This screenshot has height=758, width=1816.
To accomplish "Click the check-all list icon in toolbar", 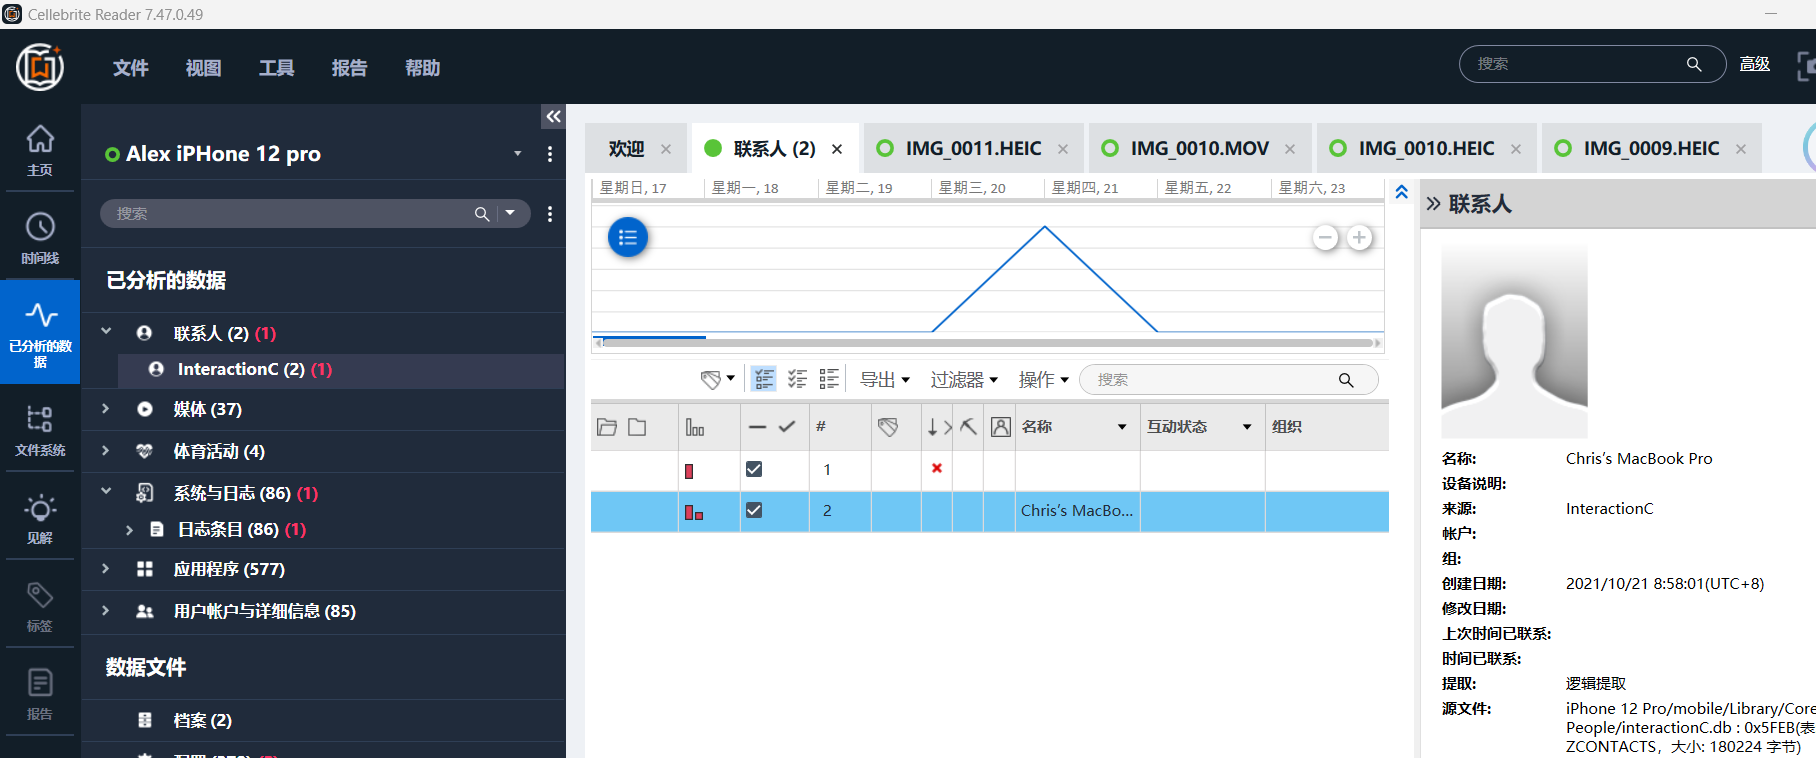I will pos(797,379).
